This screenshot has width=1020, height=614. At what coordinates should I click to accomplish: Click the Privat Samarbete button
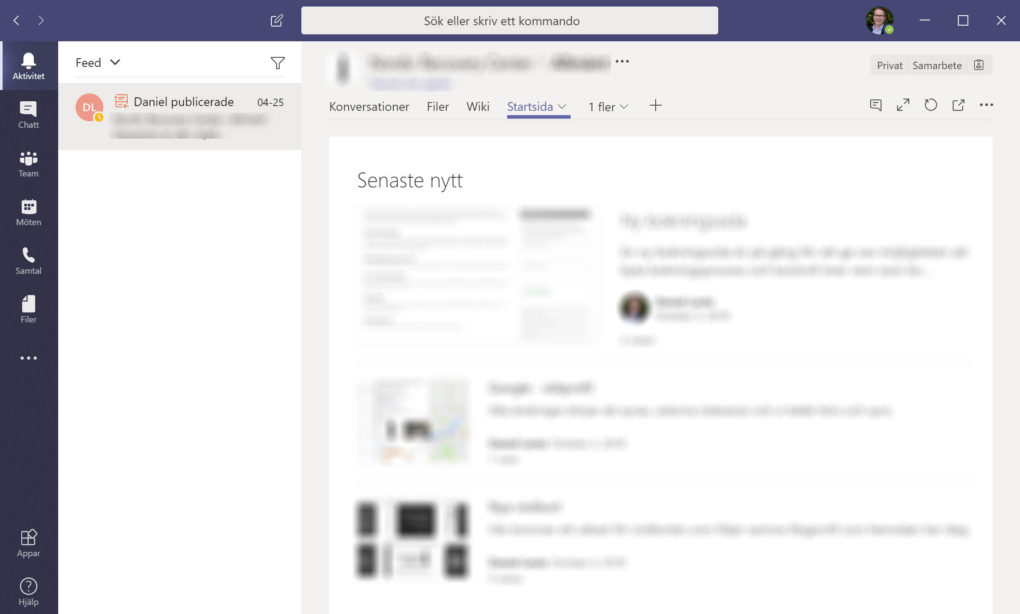click(930, 65)
